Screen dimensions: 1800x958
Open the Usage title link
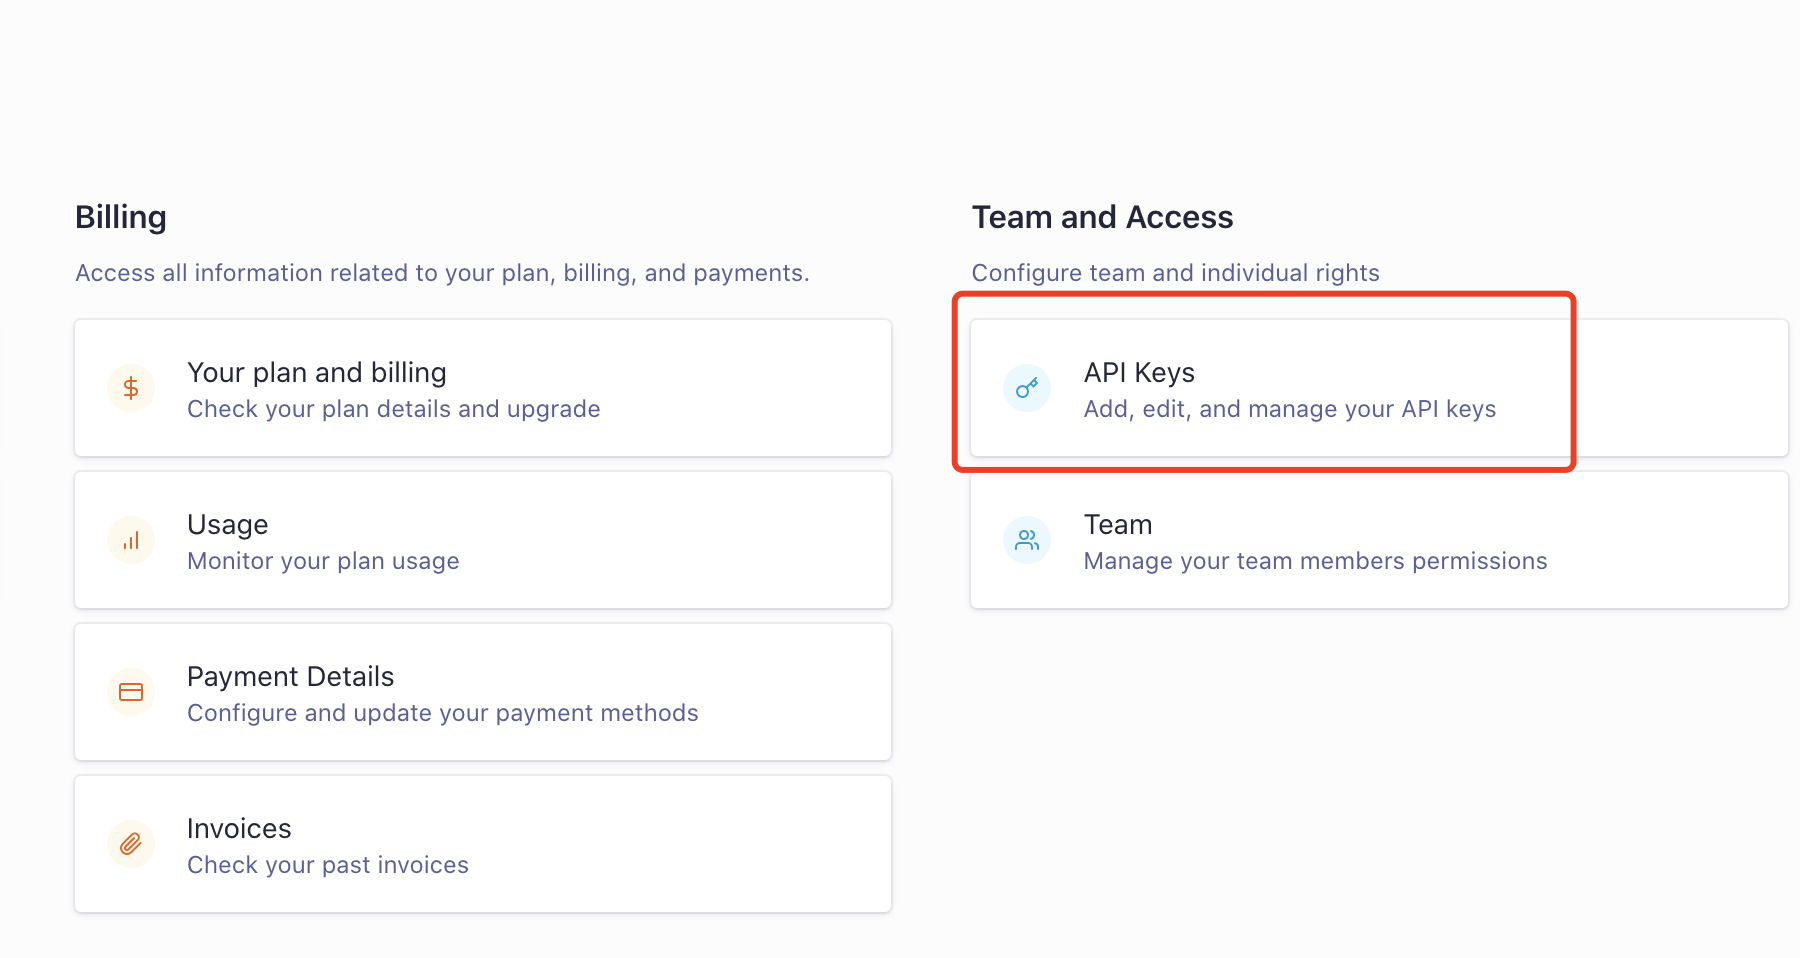[228, 525]
